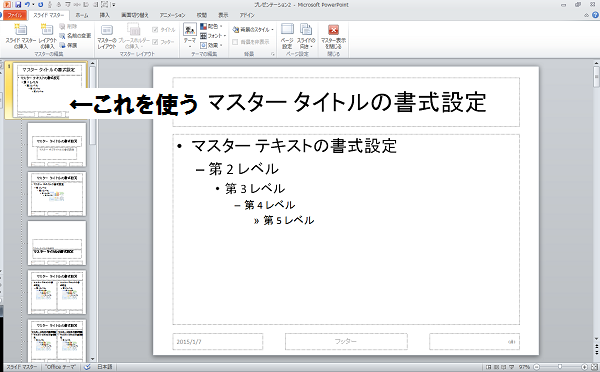The width and height of the screenshot is (600, 372).
Task: Click the マスター テキストの書式設定 line
Action: click(x=294, y=146)
